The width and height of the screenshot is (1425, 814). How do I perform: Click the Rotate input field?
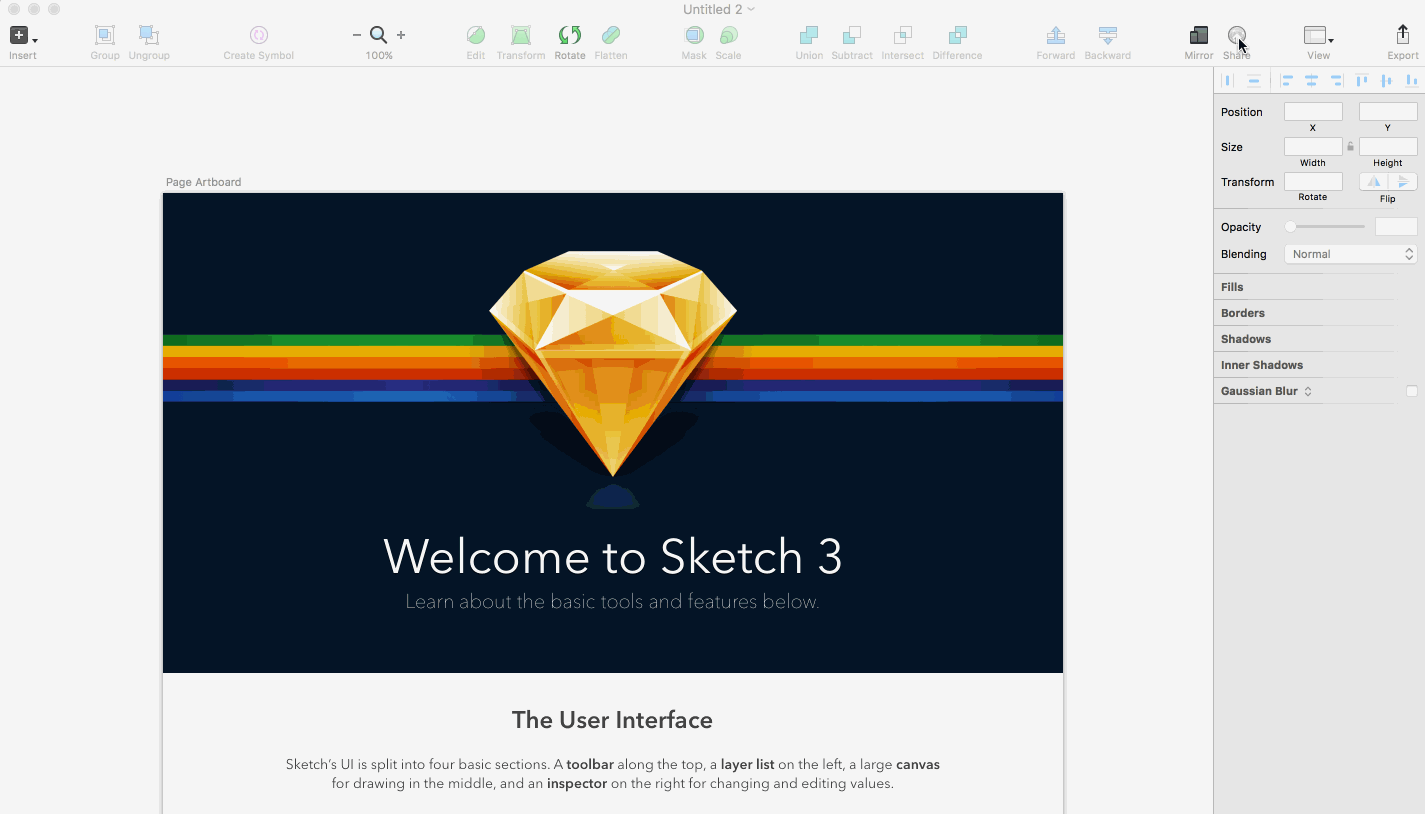[1313, 182]
